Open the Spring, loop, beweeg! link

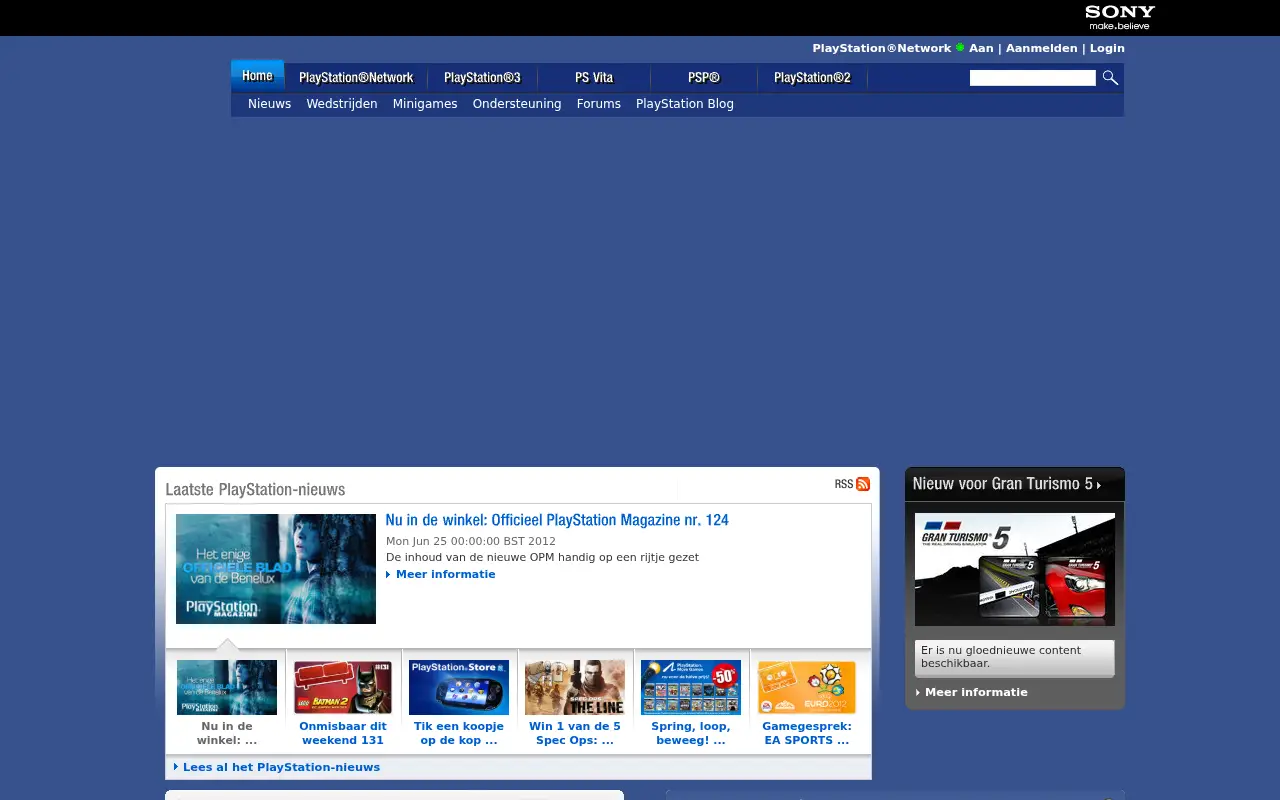point(691,733)
